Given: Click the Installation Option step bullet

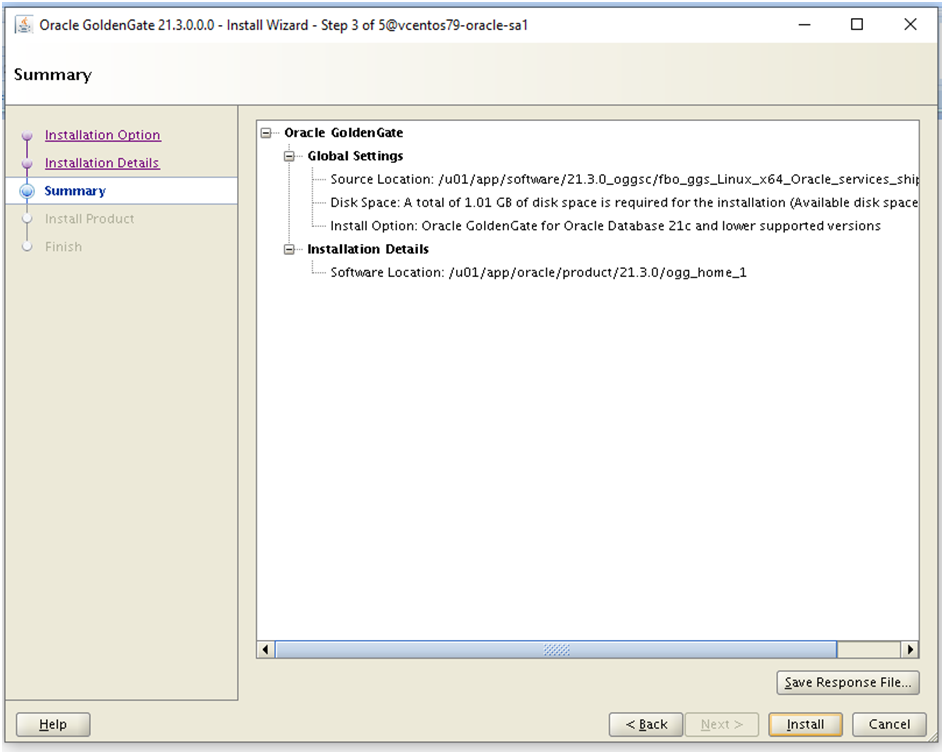Looking at the screenshot, I should [x=27, y=136].
